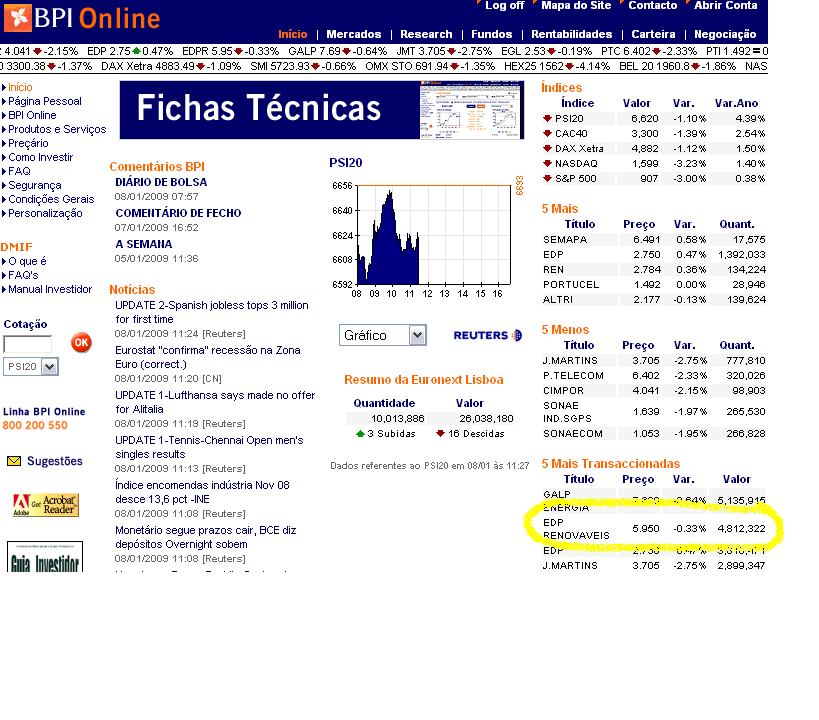Click SONAECOM in 5 Menos table

(x=573, y=434)
